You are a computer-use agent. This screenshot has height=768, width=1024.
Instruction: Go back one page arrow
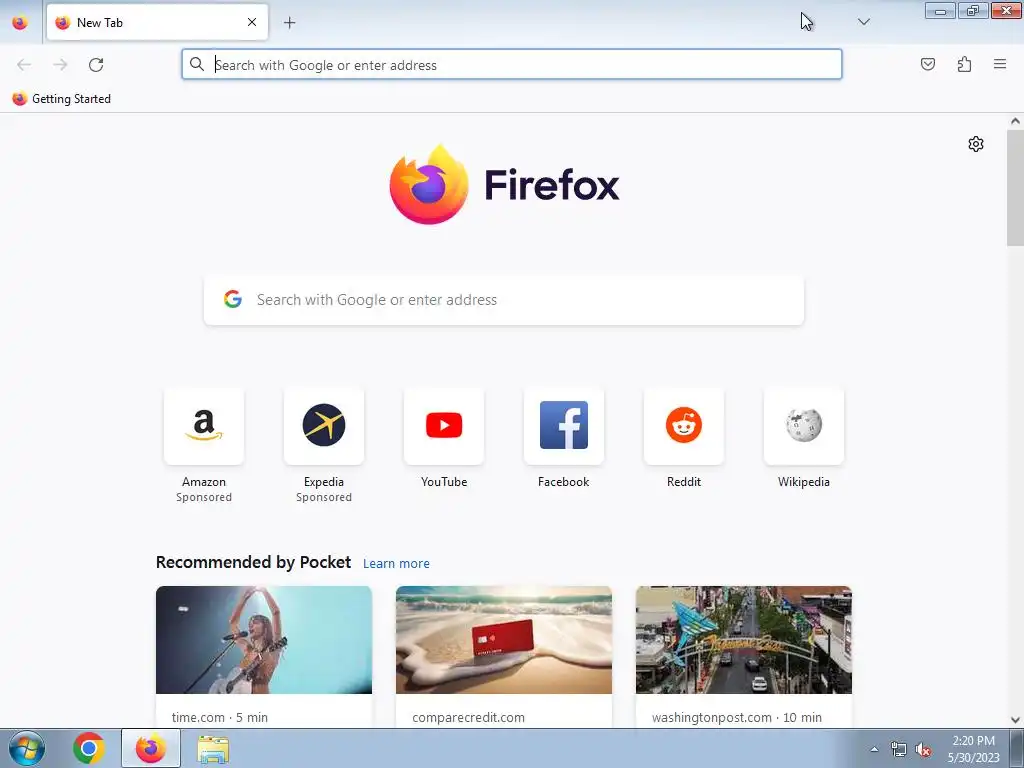click(x=24, y=65)
